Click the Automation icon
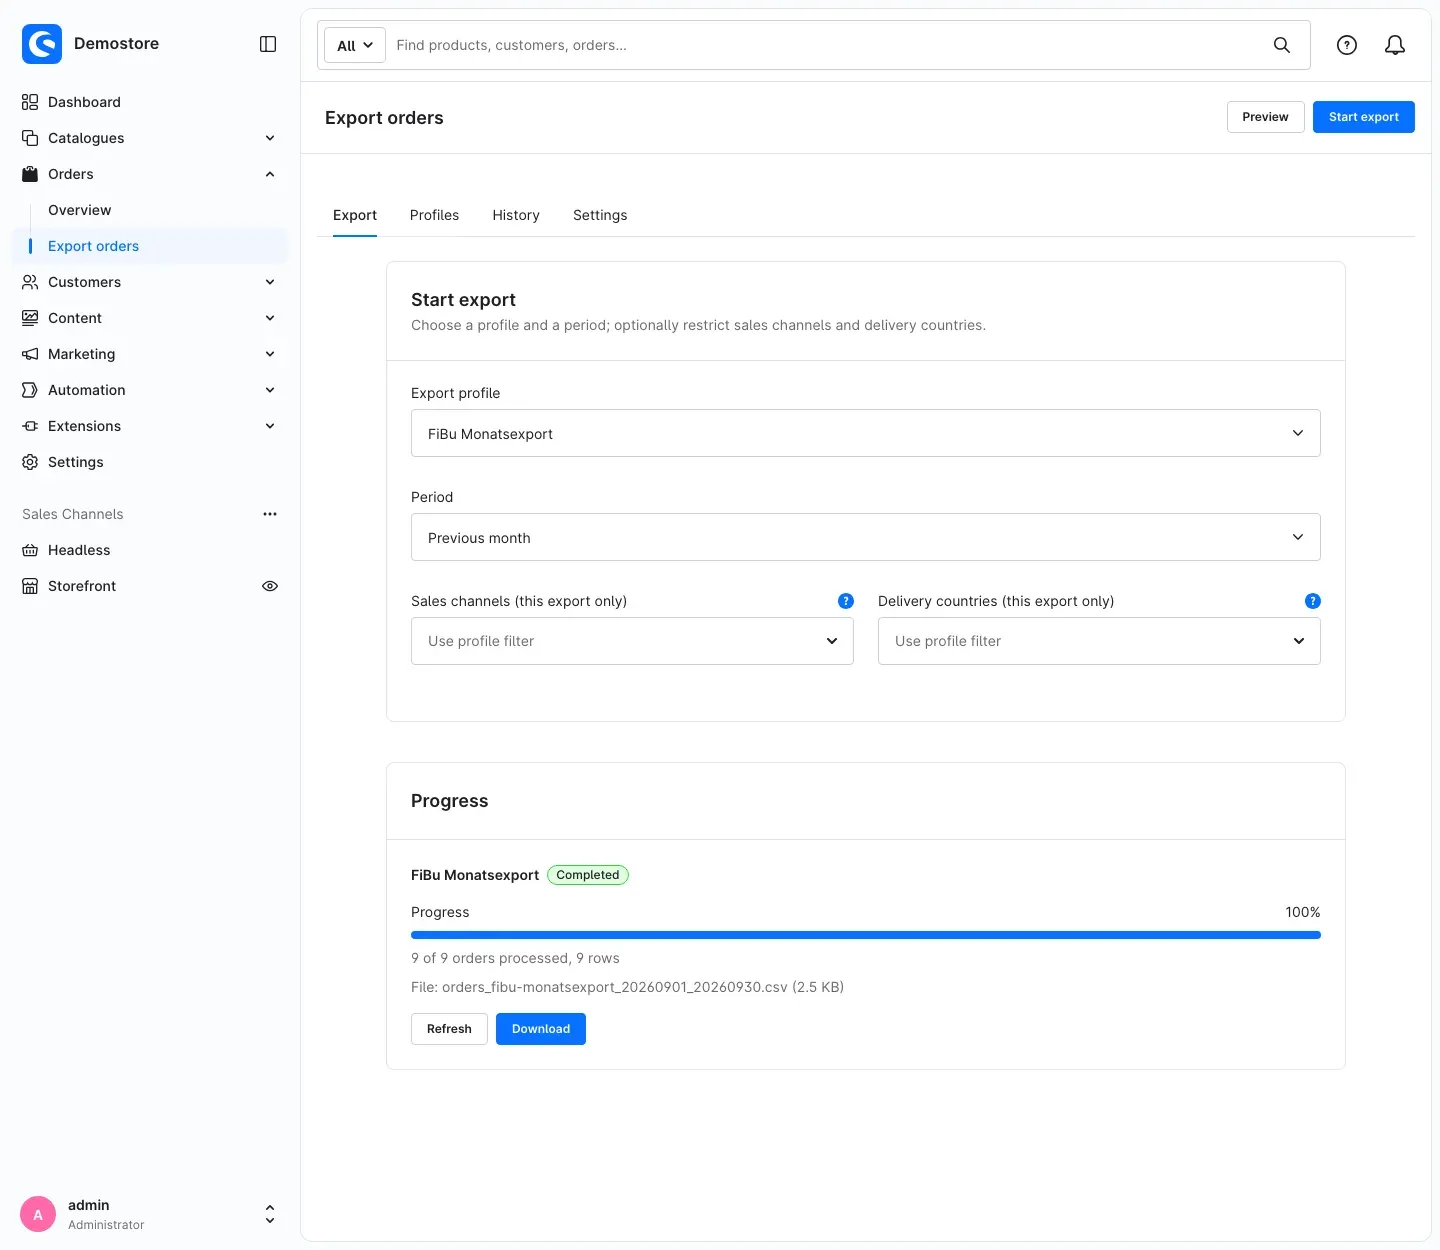 [x=30, y=390]
